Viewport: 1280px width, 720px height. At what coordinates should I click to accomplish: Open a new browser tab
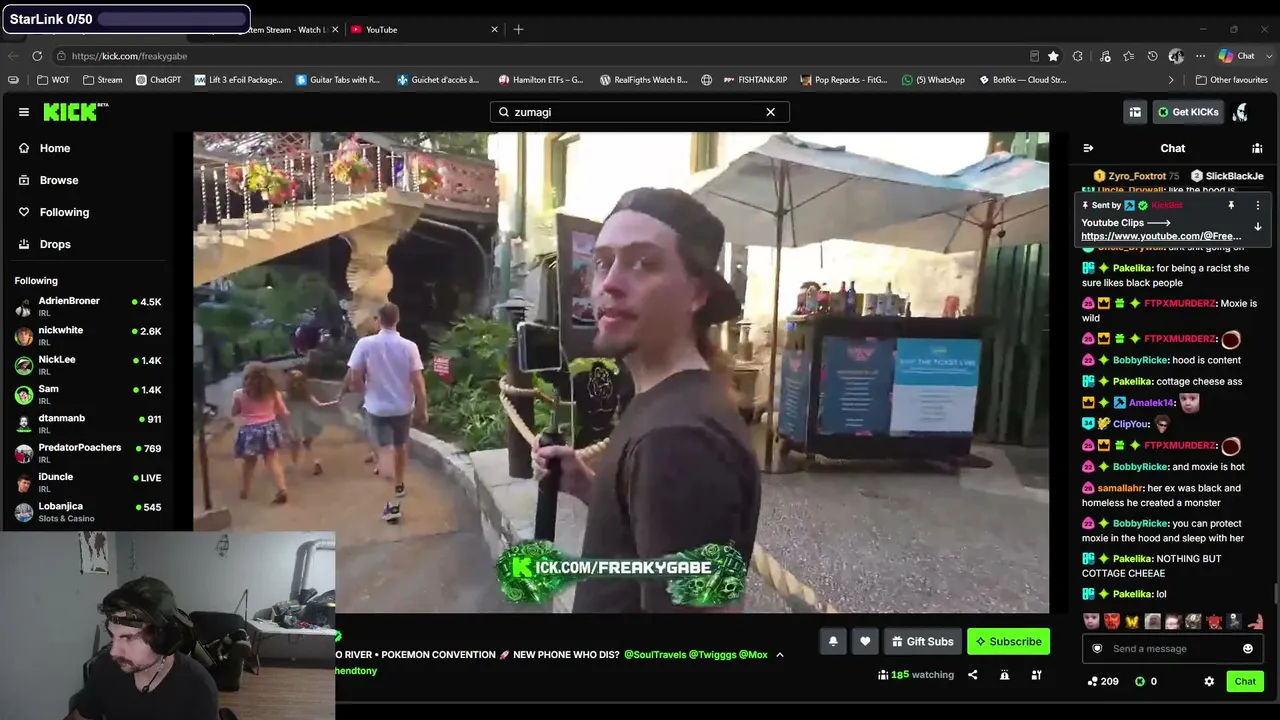(518, 30)
